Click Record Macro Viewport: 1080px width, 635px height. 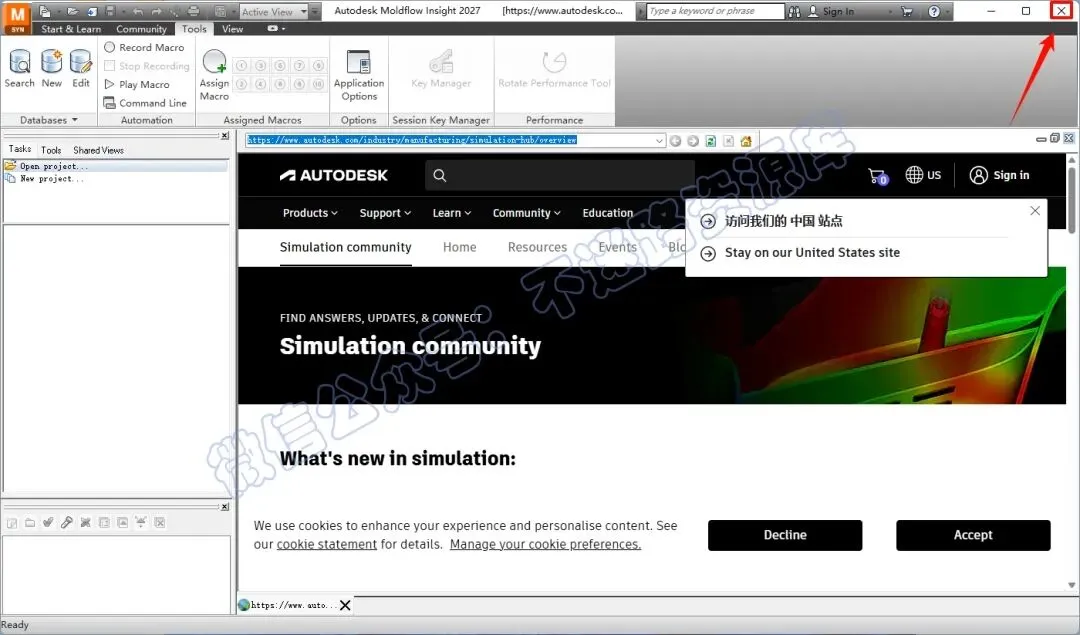[x=144, y=48]
